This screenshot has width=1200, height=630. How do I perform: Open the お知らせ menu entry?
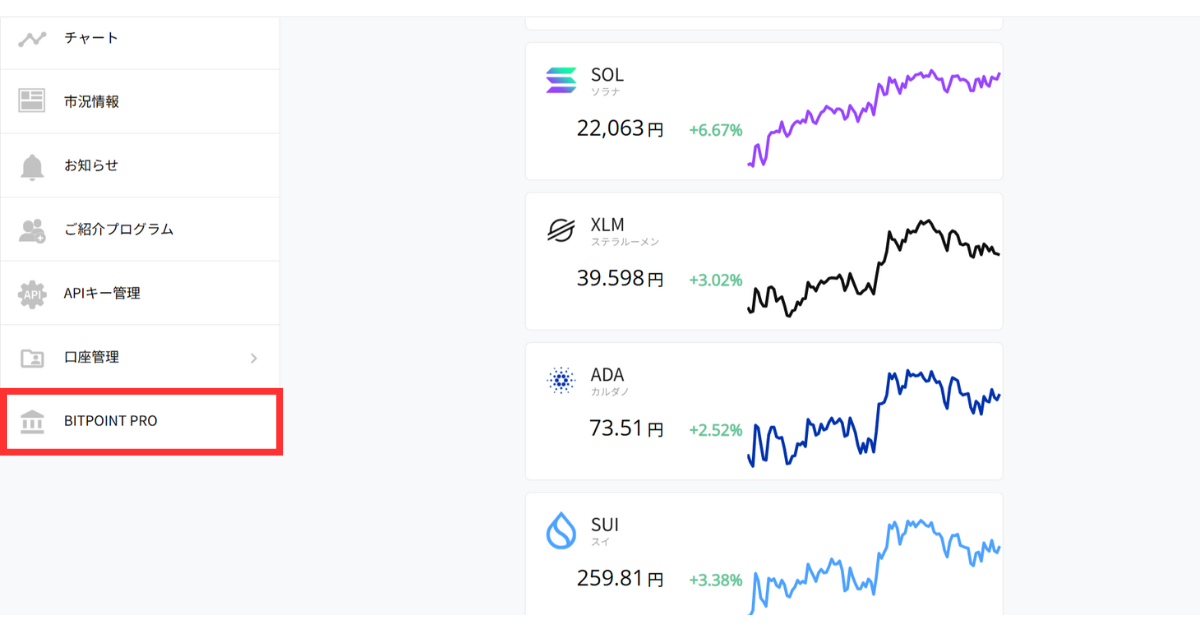tap(91, 165)
